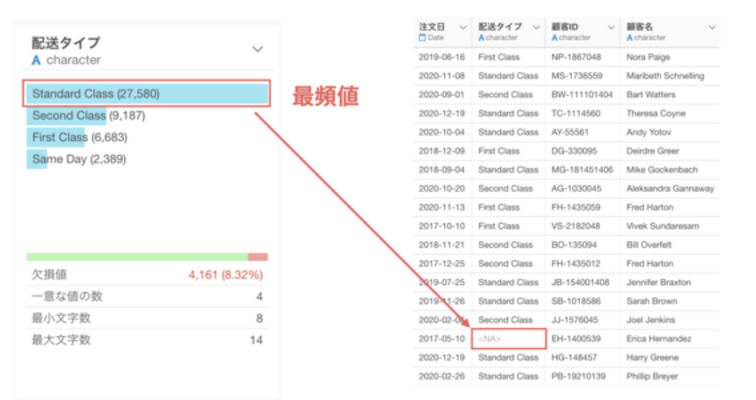Image resolution: width=756 pixels, height=400 pixels.
Task: Click the red missing-values segment of bar
Action: point(258,257)
